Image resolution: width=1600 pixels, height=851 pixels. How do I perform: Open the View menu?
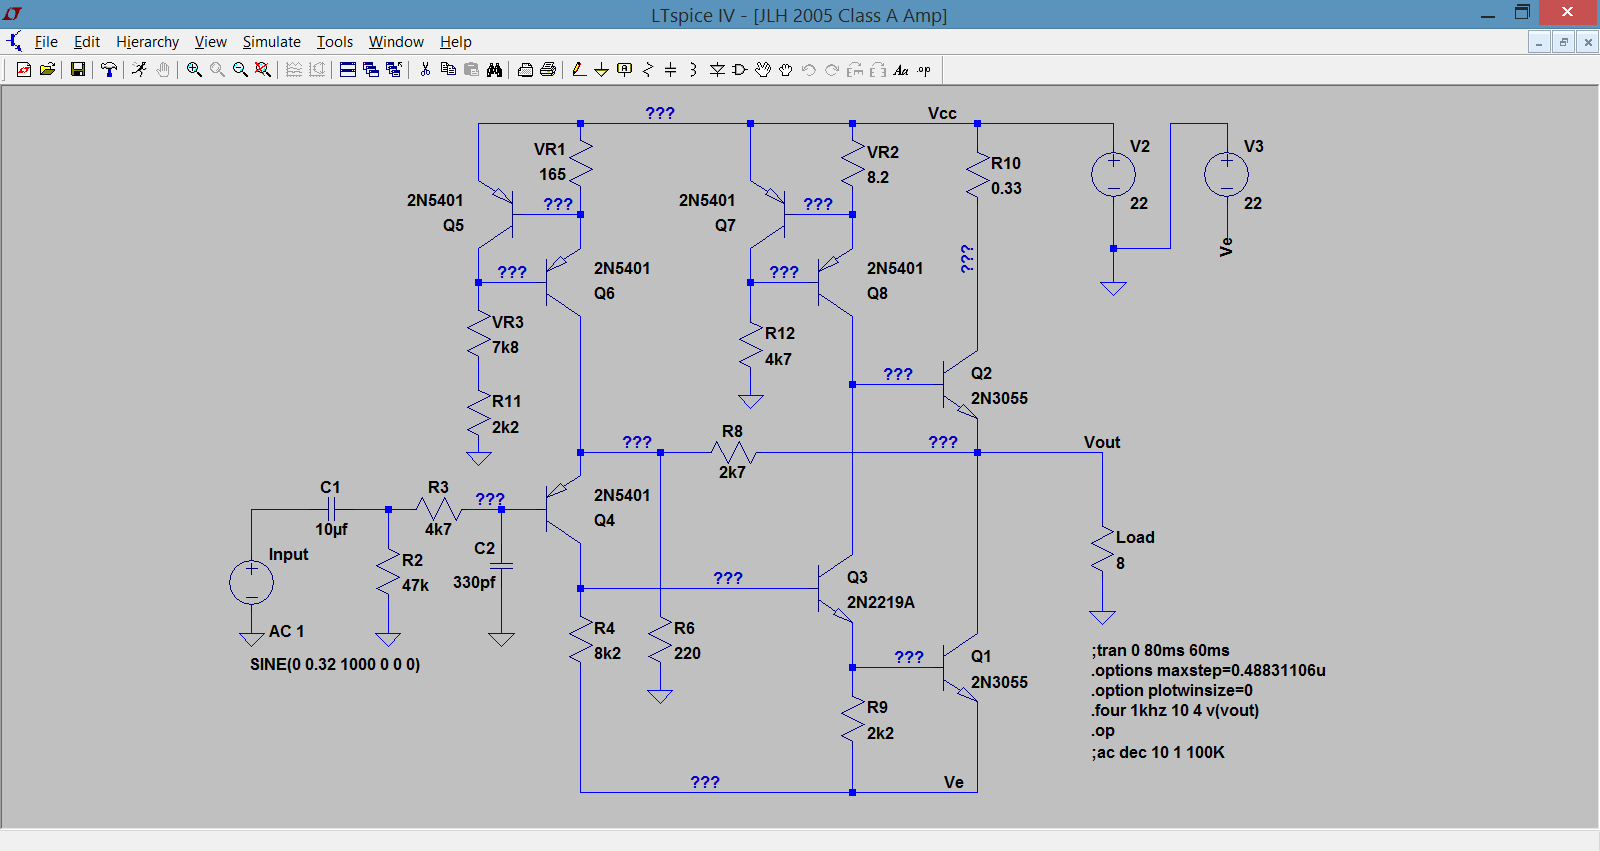click(210, 42)
